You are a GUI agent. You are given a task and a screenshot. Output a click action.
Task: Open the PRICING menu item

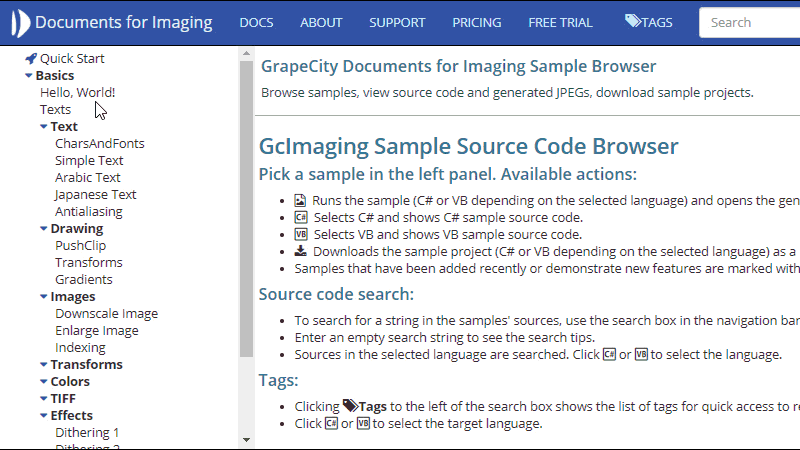click(477, 22)
